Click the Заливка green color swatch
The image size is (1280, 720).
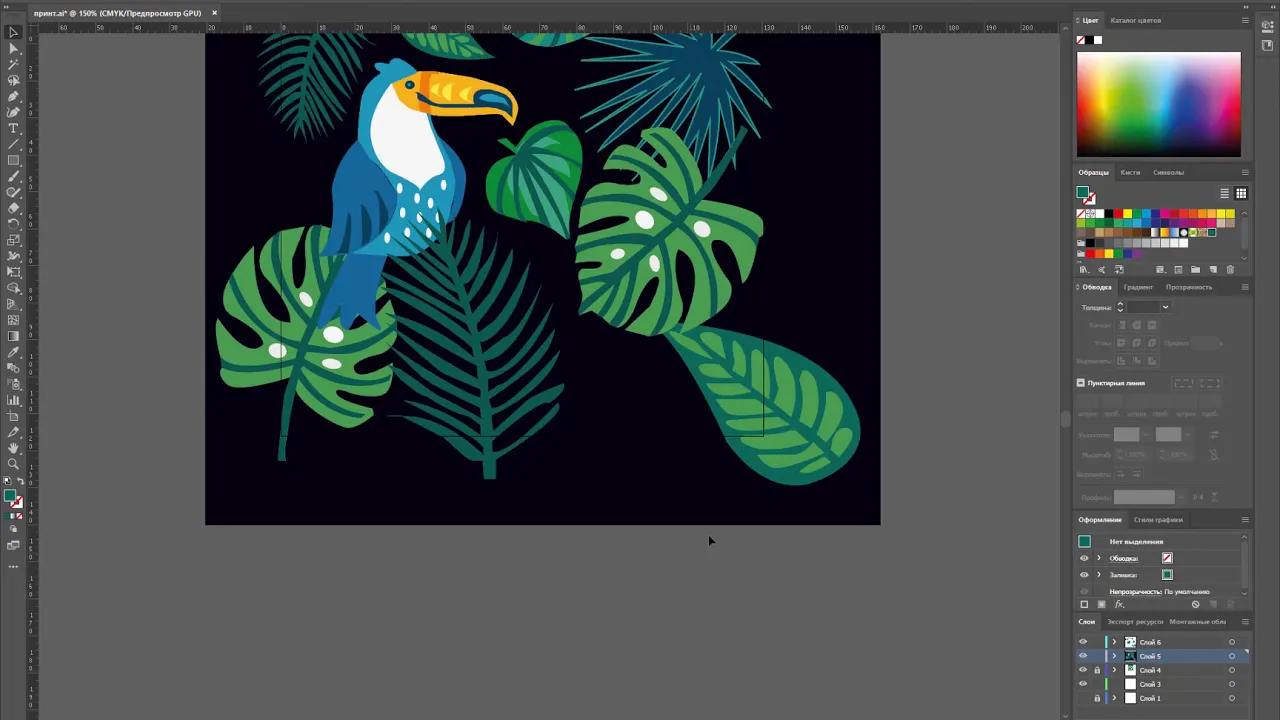tap(1167, 575)
